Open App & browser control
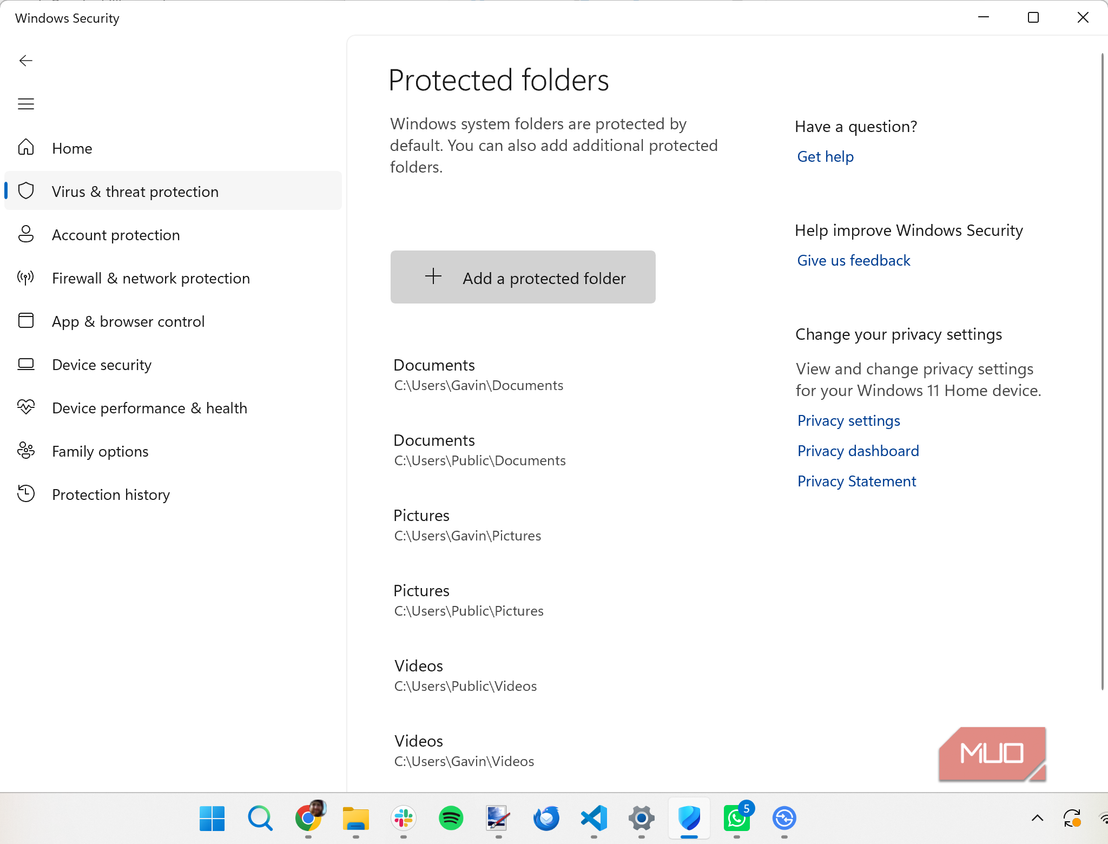Image resolution: width=1108 pixels, height=844 pixels. click(x=173, y=321)
